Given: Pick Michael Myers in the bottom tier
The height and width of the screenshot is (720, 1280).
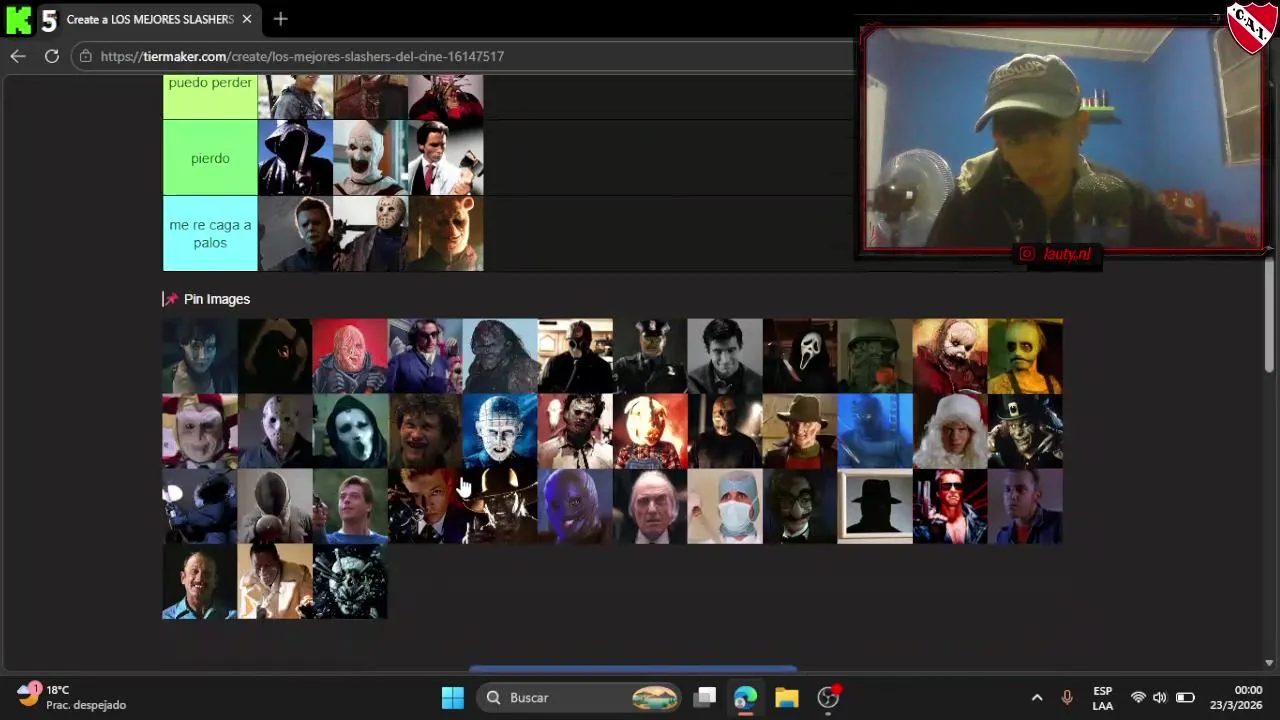Looking at the screenshot, I should tap(295, 234).
